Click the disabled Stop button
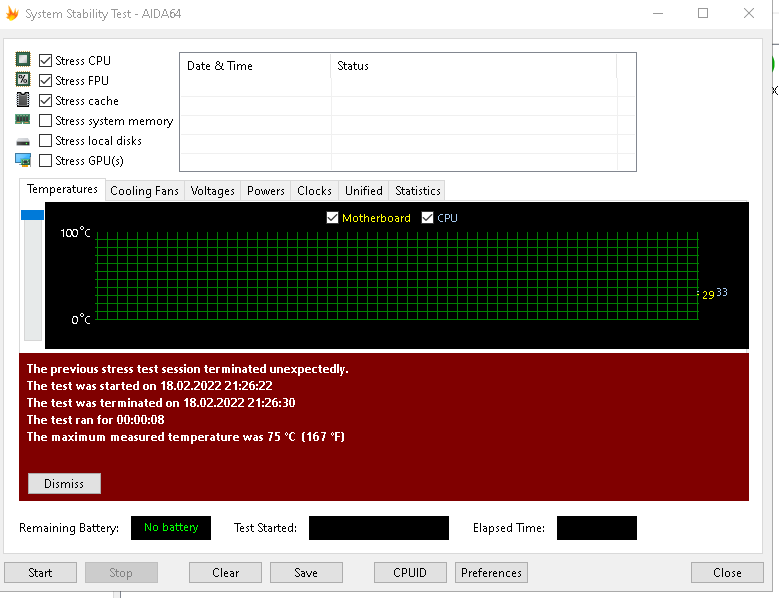This screenshot has height=598, width=779. click(121, 573)
